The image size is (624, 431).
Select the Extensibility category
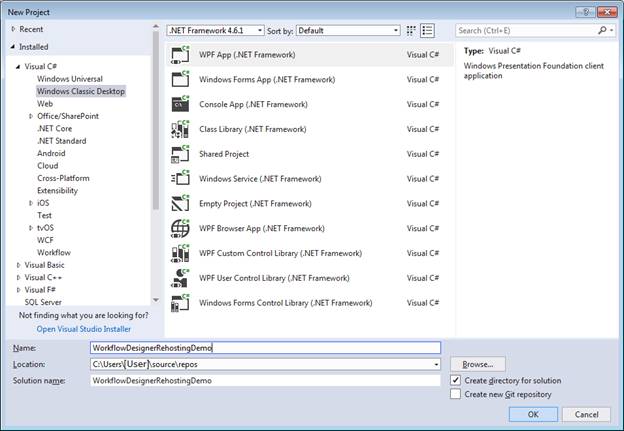(x=57, y=190)
